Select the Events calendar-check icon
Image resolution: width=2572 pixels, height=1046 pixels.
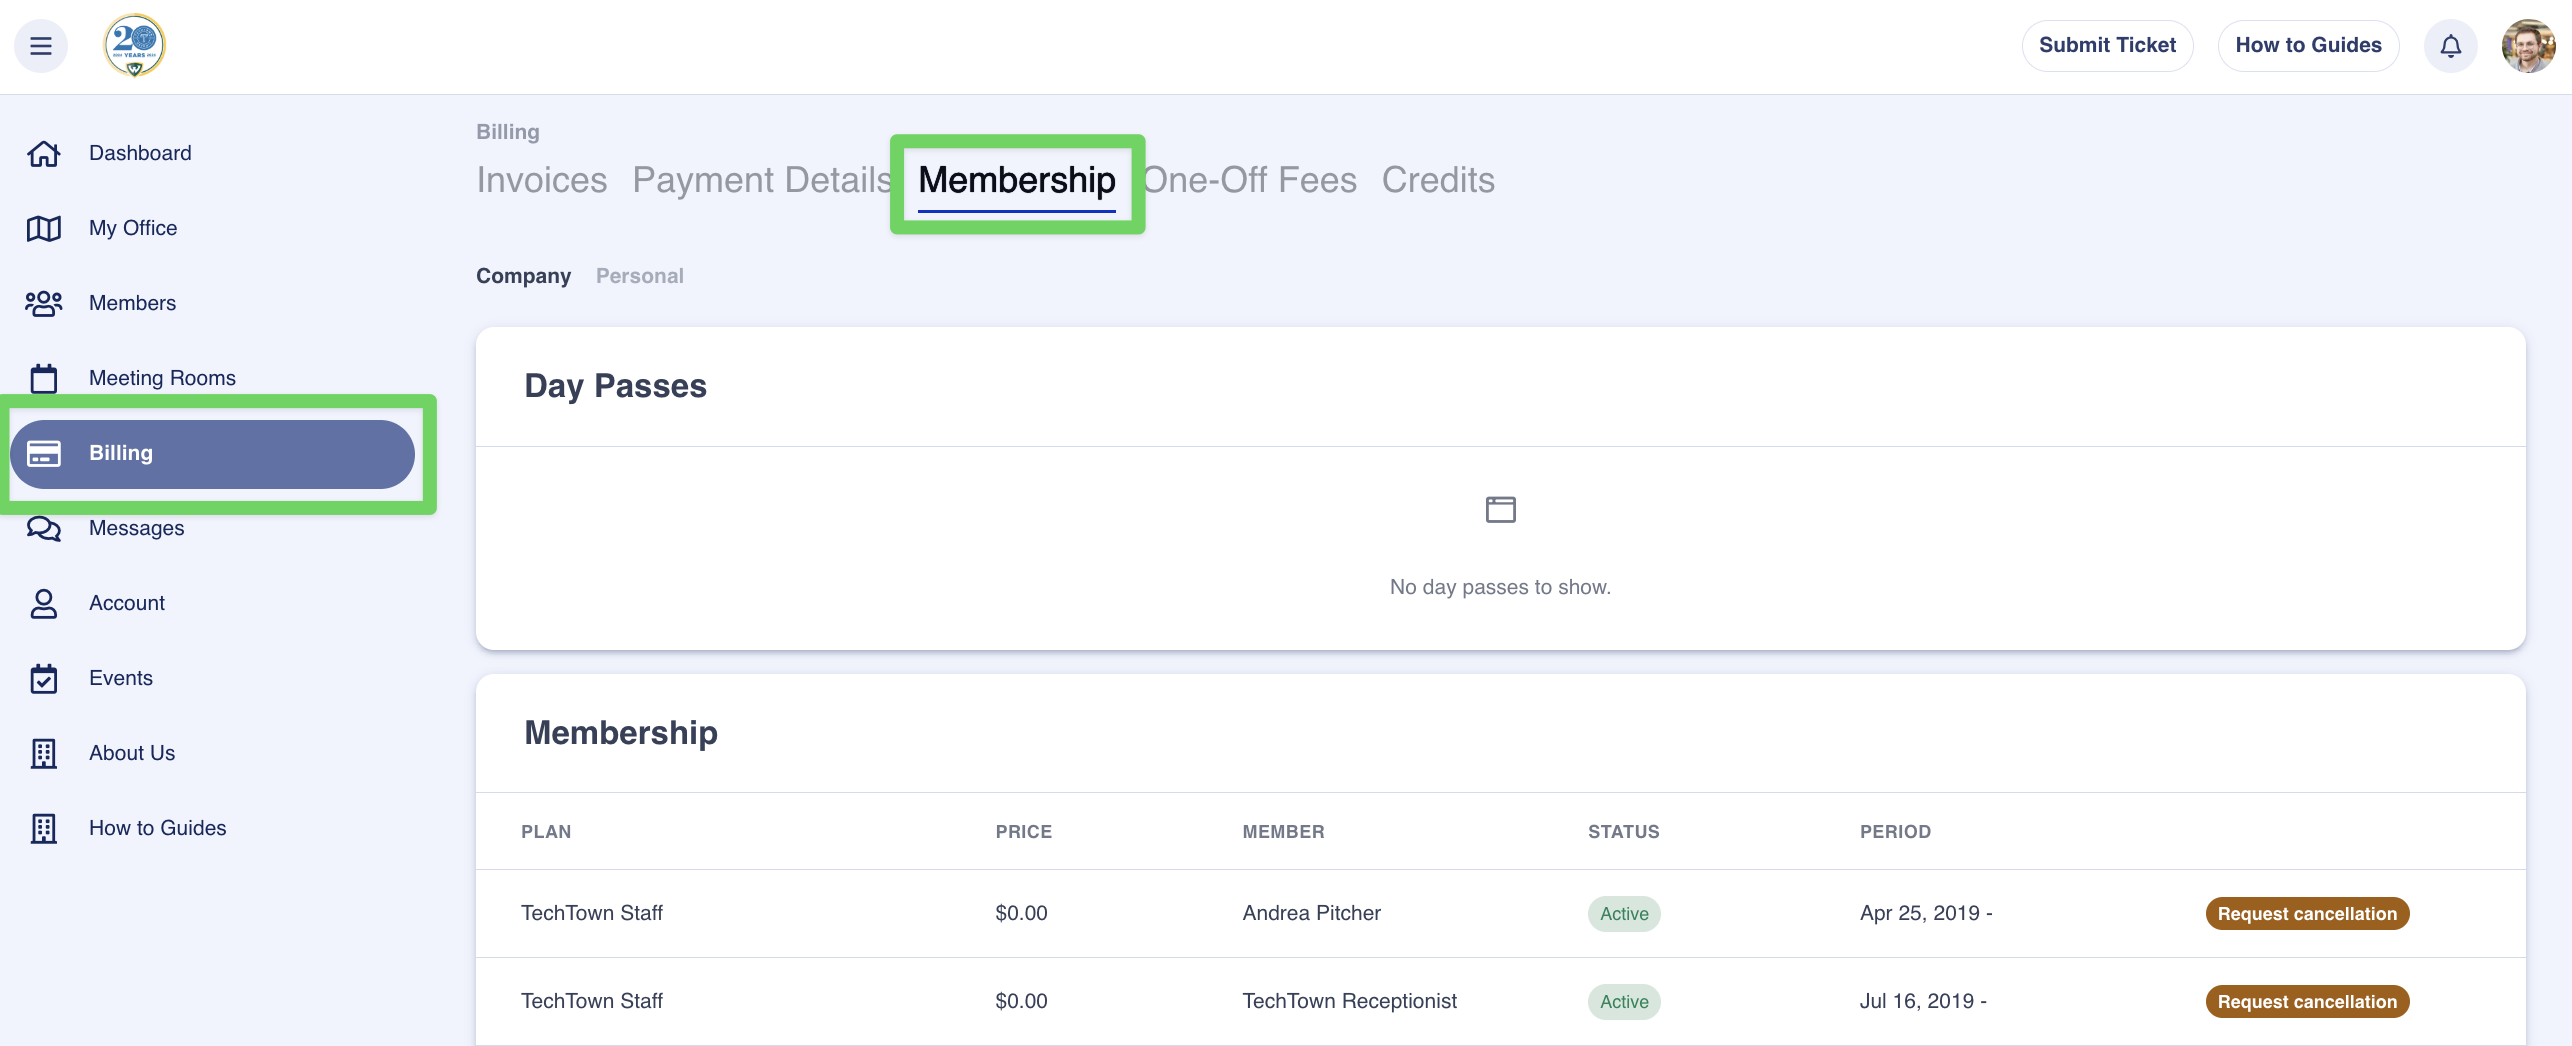[x=44, y=679]
